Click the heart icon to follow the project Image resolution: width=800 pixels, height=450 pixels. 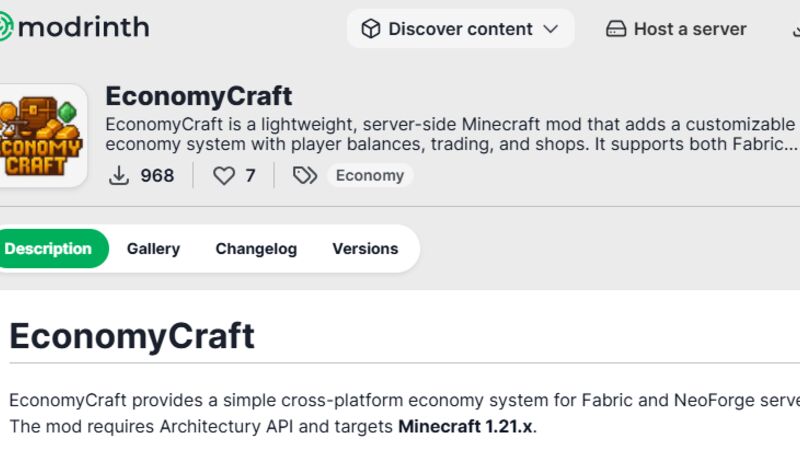point(224,176)
